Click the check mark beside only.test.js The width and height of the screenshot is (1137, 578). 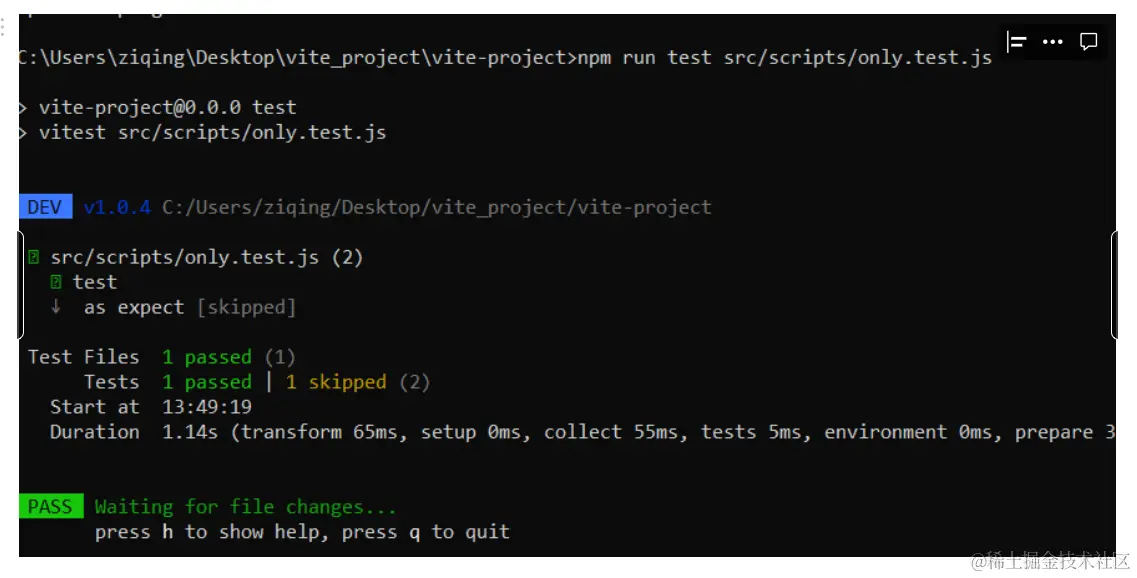click(x=34, y=257)
